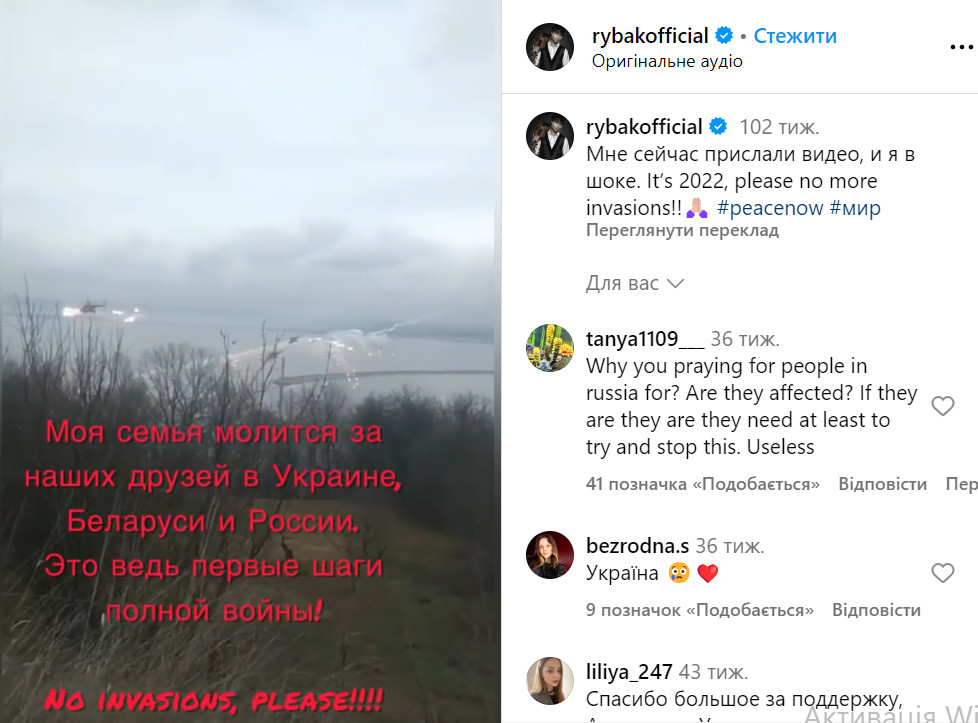This screenshot has height=723, width=978.
Task: Open tanya1109___ profile avatar
Action: [x=550, y=348]
